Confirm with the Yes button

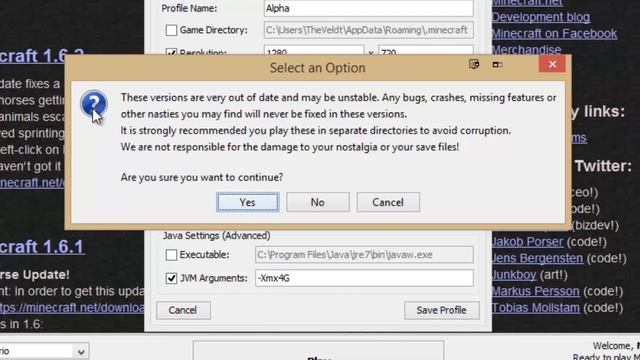[248, 202]
